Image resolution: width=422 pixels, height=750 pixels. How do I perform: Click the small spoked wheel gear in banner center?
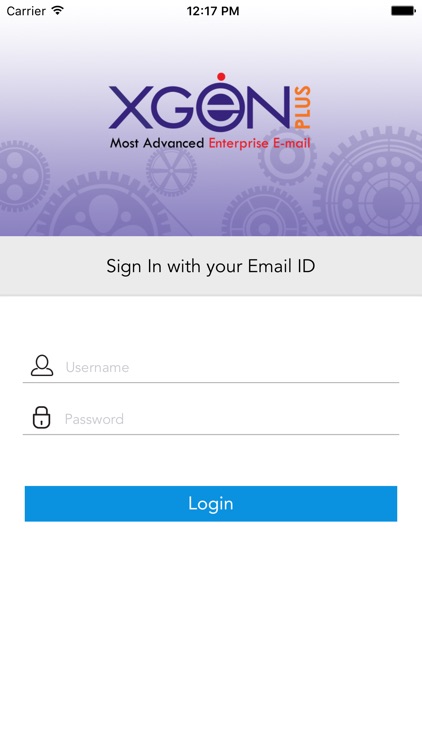(x=171, y=171)
